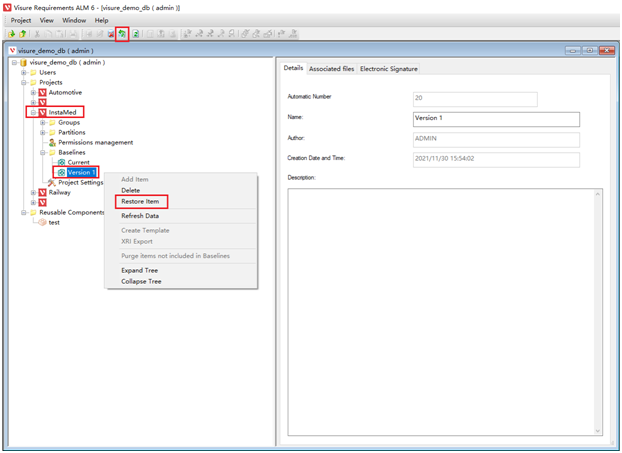
Task: Click the Author field showing ADMIN
Action: pos(496,140)
